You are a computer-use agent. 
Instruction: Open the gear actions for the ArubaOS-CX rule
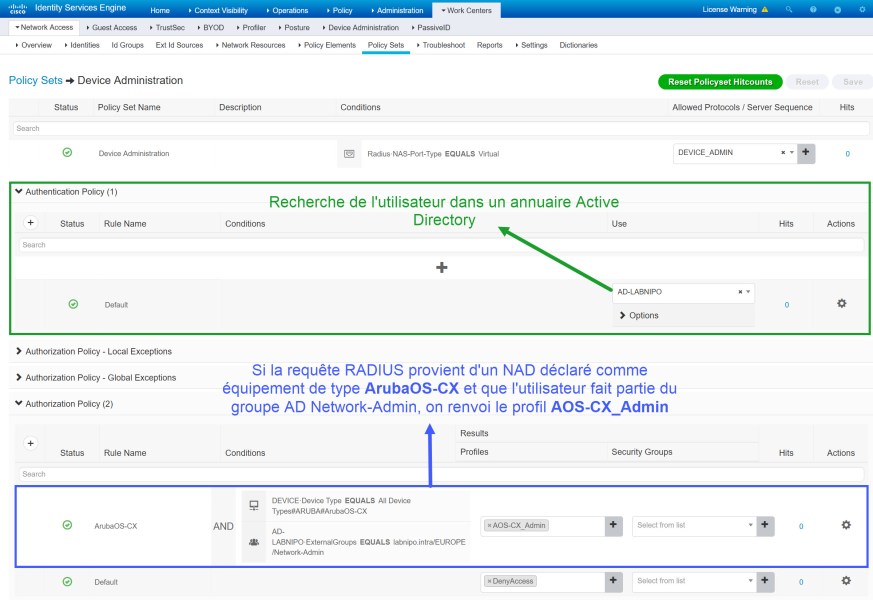click(846, 524)
